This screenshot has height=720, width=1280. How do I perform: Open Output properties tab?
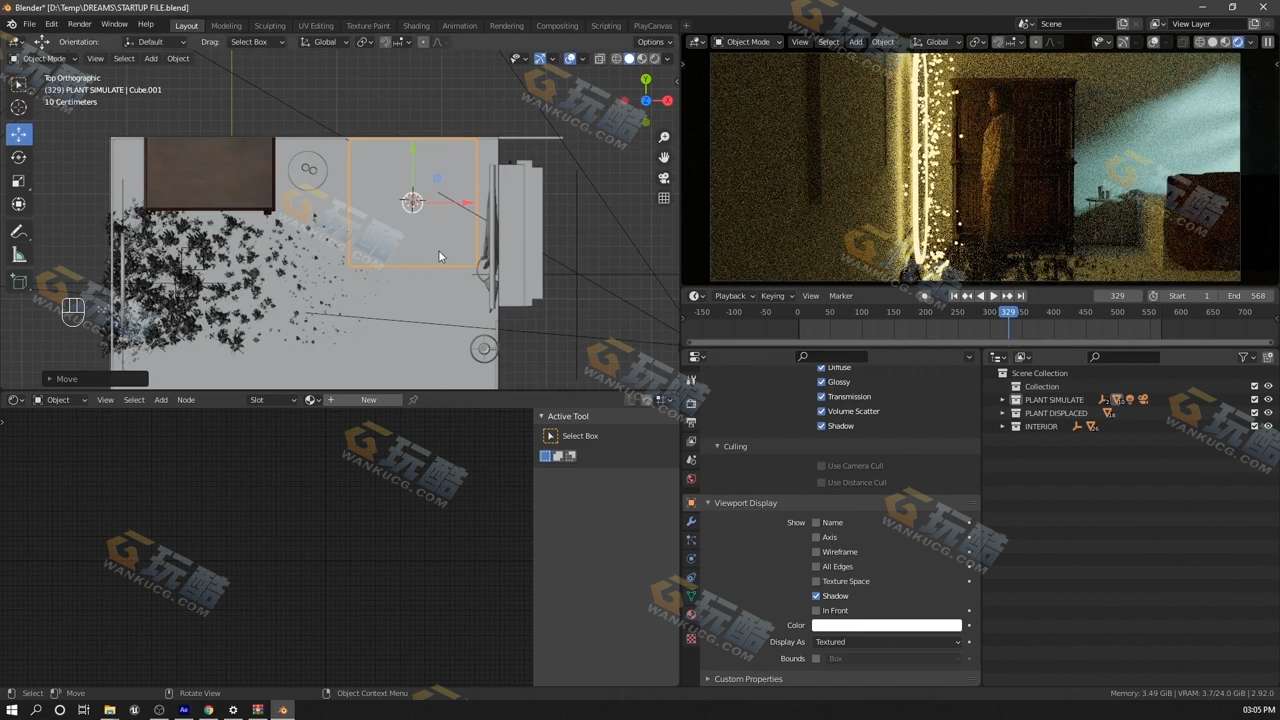(691, 422)
